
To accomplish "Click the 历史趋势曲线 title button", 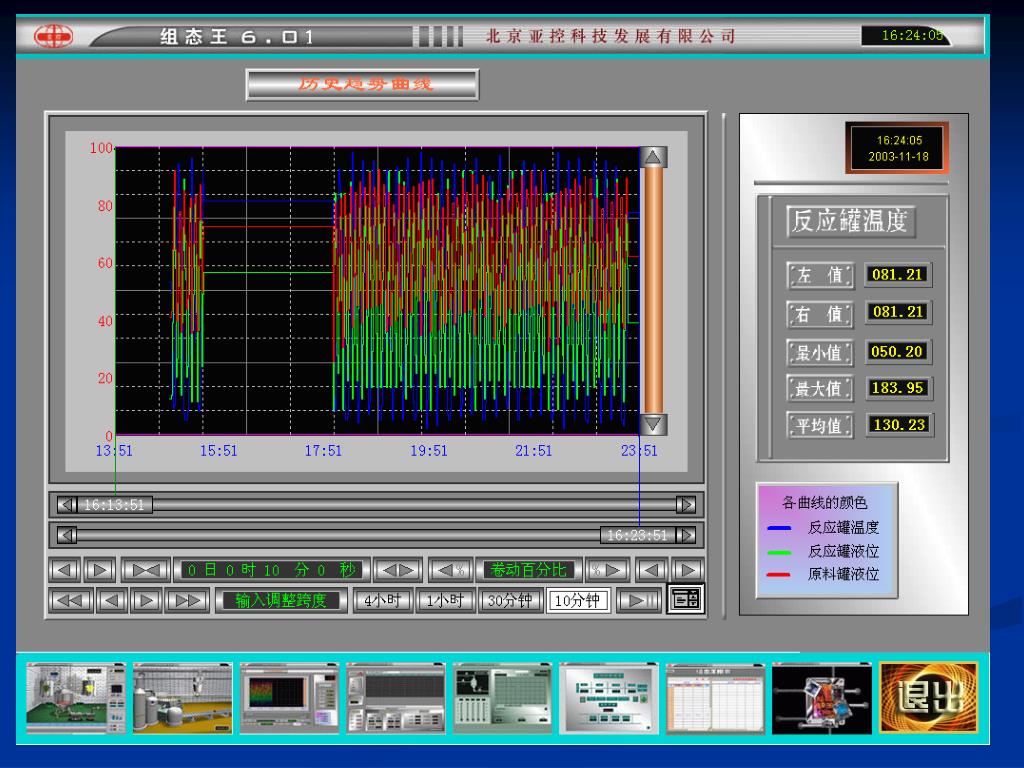I will coord(362,84).
